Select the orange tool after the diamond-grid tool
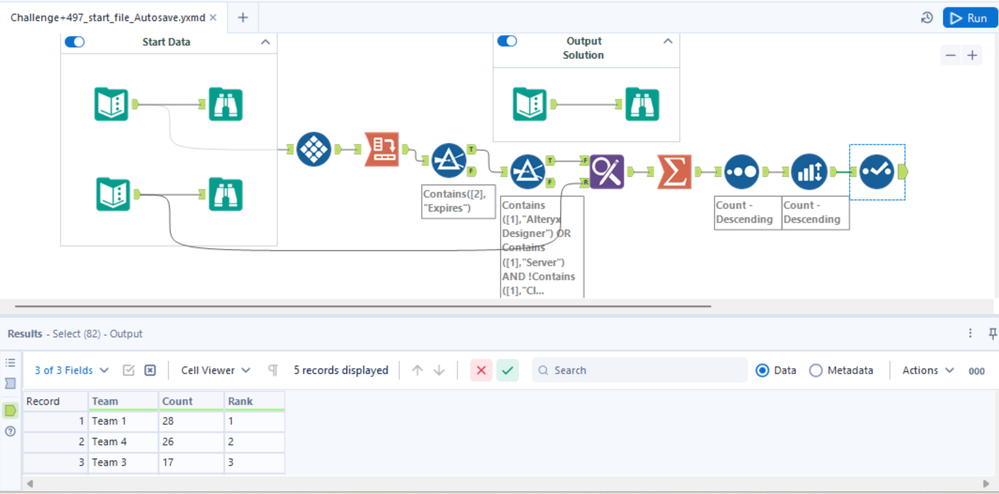The width and height of the screenshot is (999, 494). pyautogui.click(x=382, y=149)
